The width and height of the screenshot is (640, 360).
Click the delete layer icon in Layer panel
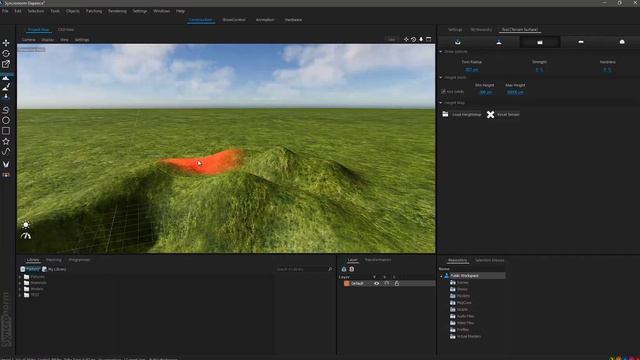pyautogui.click(x=351, y=269)
